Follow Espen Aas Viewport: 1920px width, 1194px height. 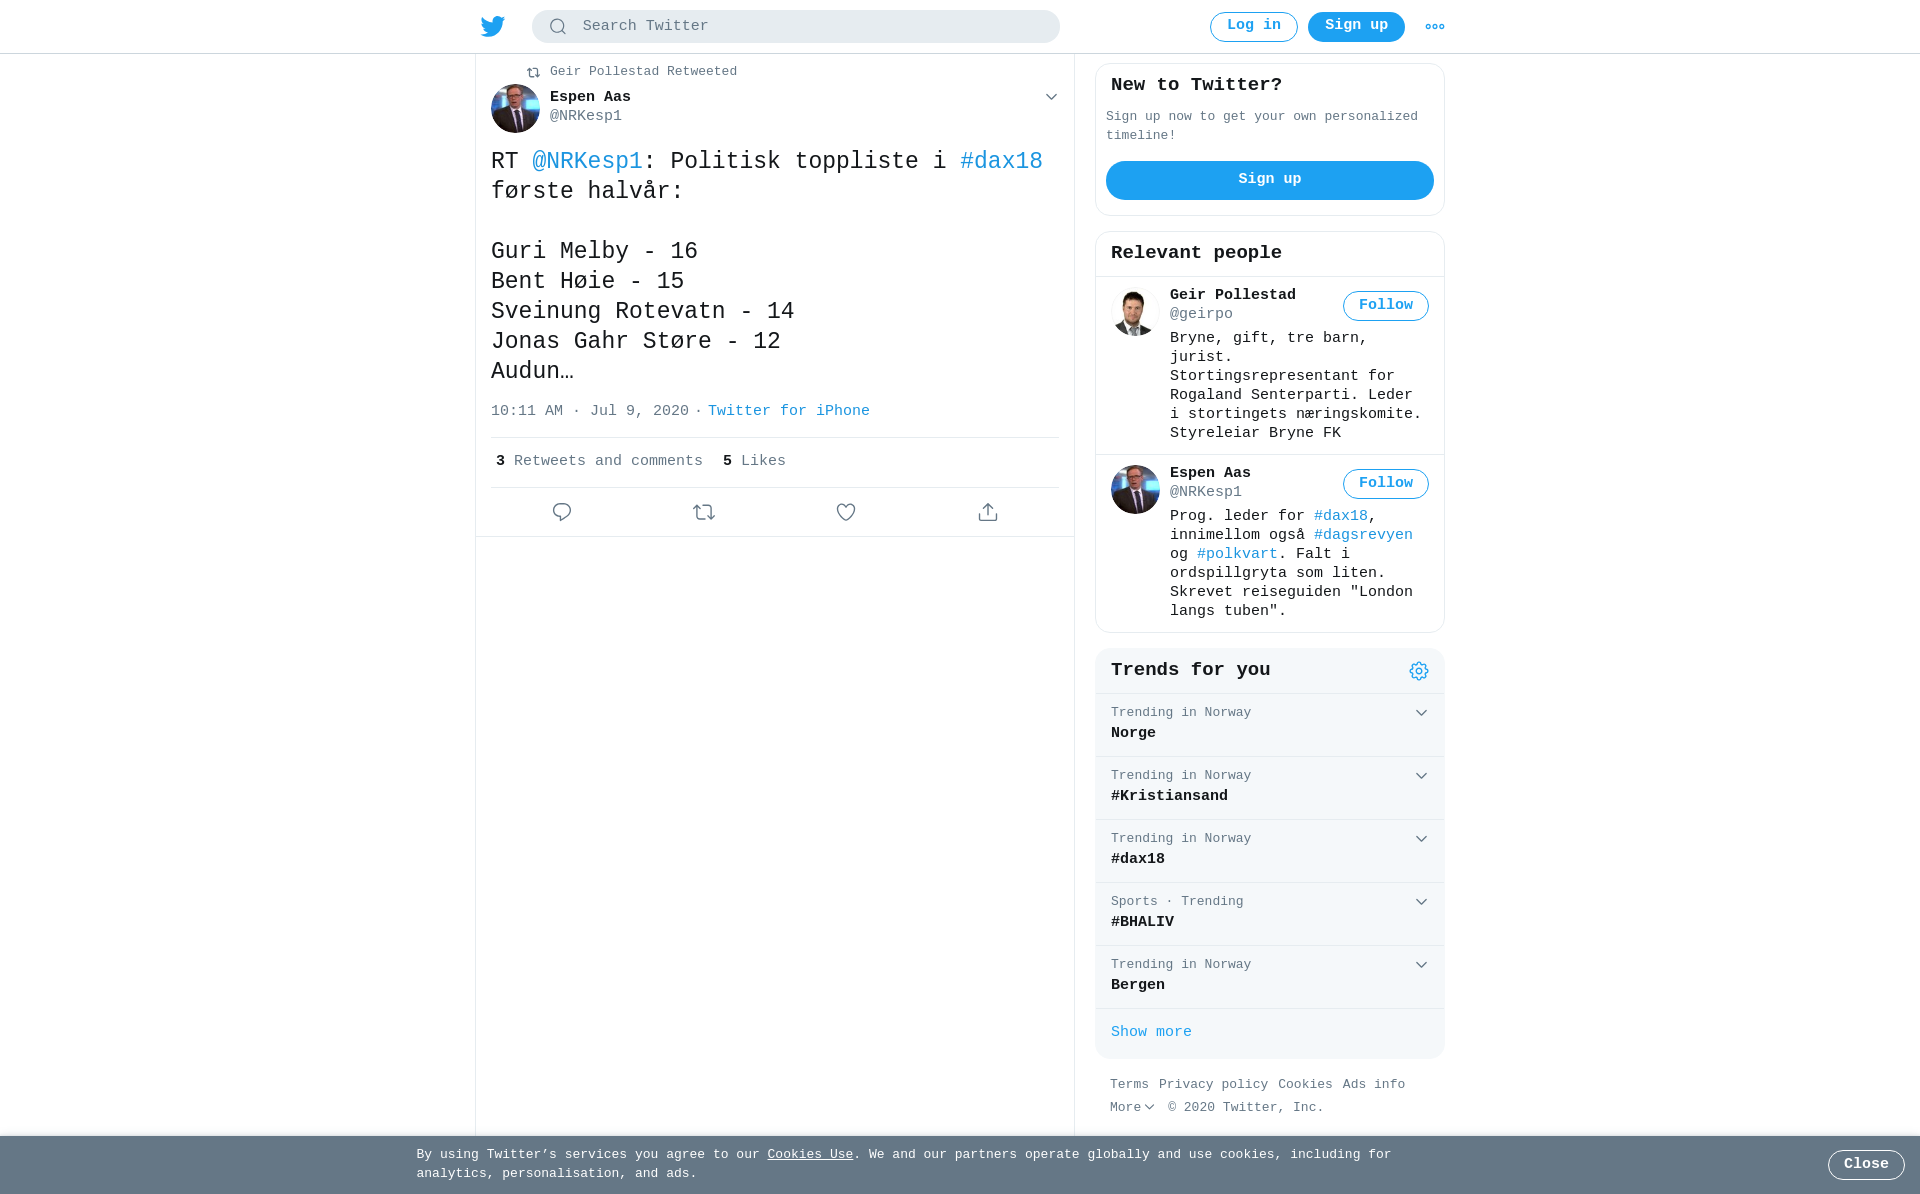point(1385,484)
